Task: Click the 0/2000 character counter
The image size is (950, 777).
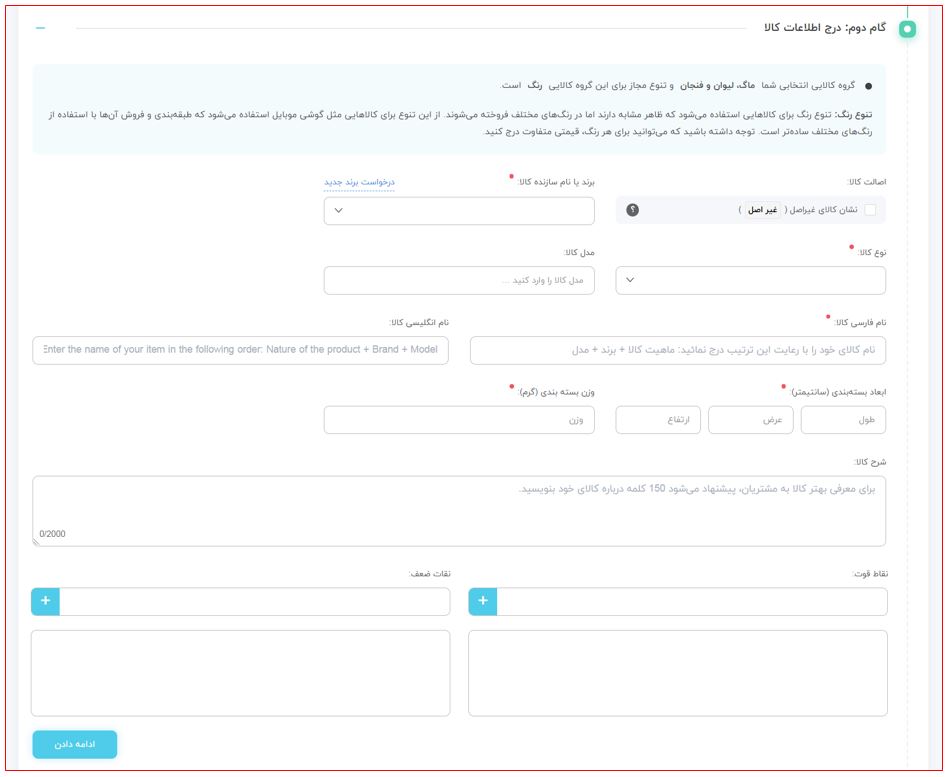Action: coord(52,534)
